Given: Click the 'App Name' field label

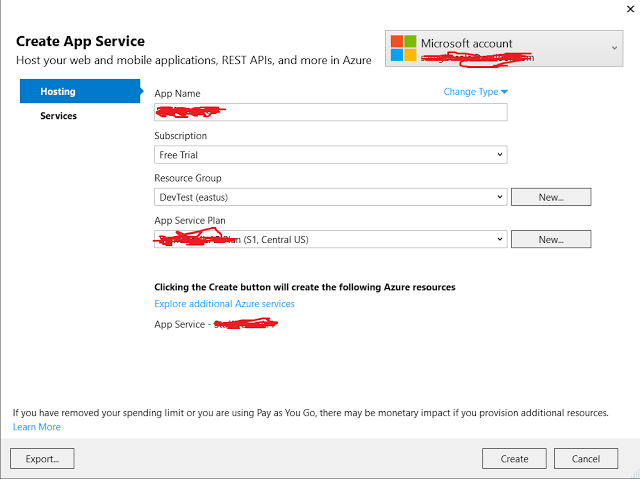Looking at the screenshot, I should (x=177, y=93).
